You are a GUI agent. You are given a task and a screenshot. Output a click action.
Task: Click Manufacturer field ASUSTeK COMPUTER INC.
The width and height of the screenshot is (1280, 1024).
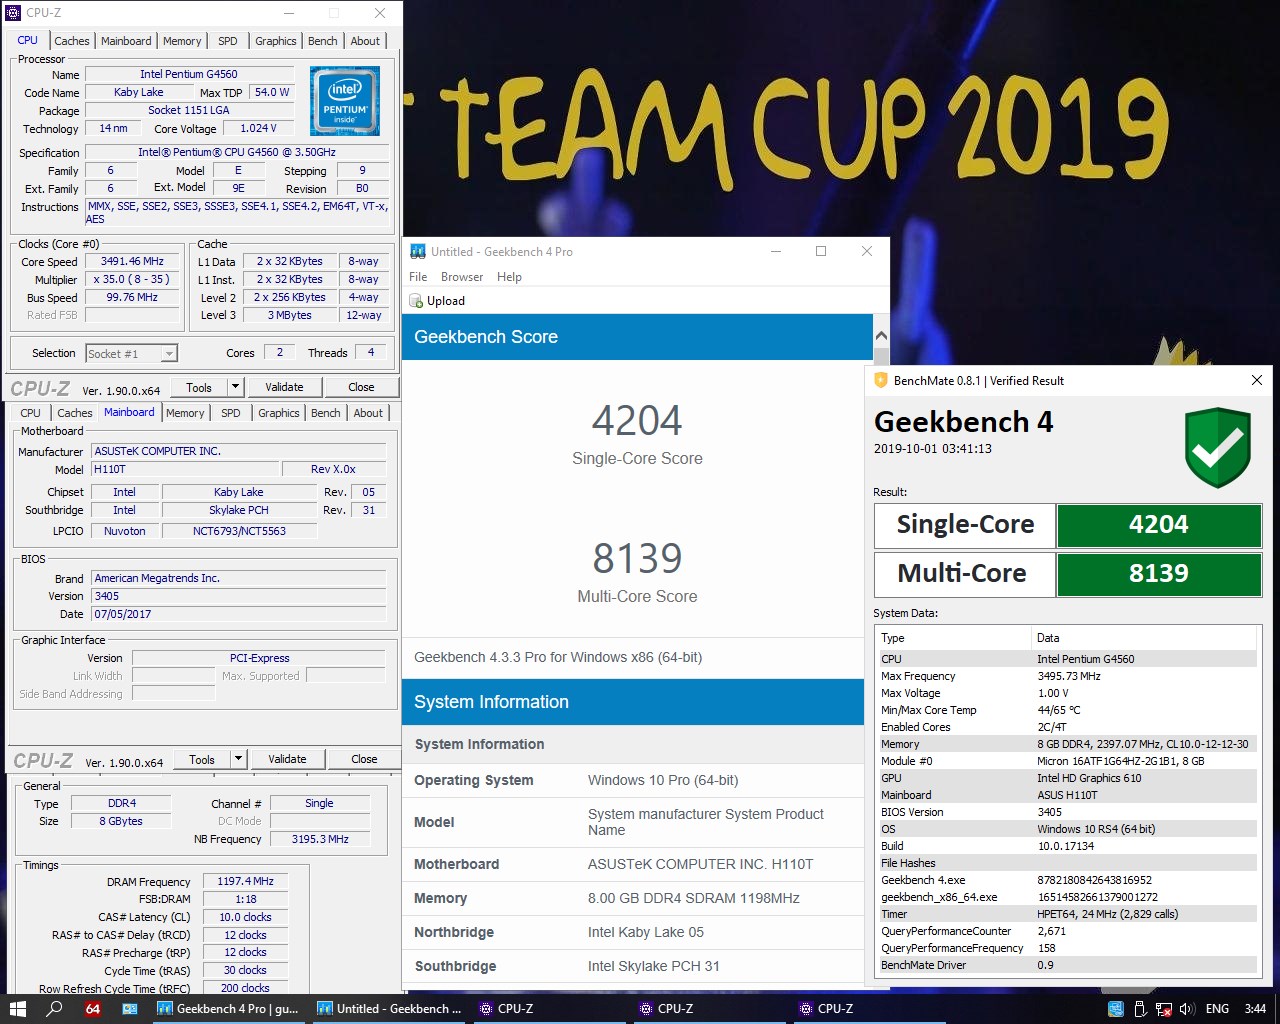click(239, 451)
